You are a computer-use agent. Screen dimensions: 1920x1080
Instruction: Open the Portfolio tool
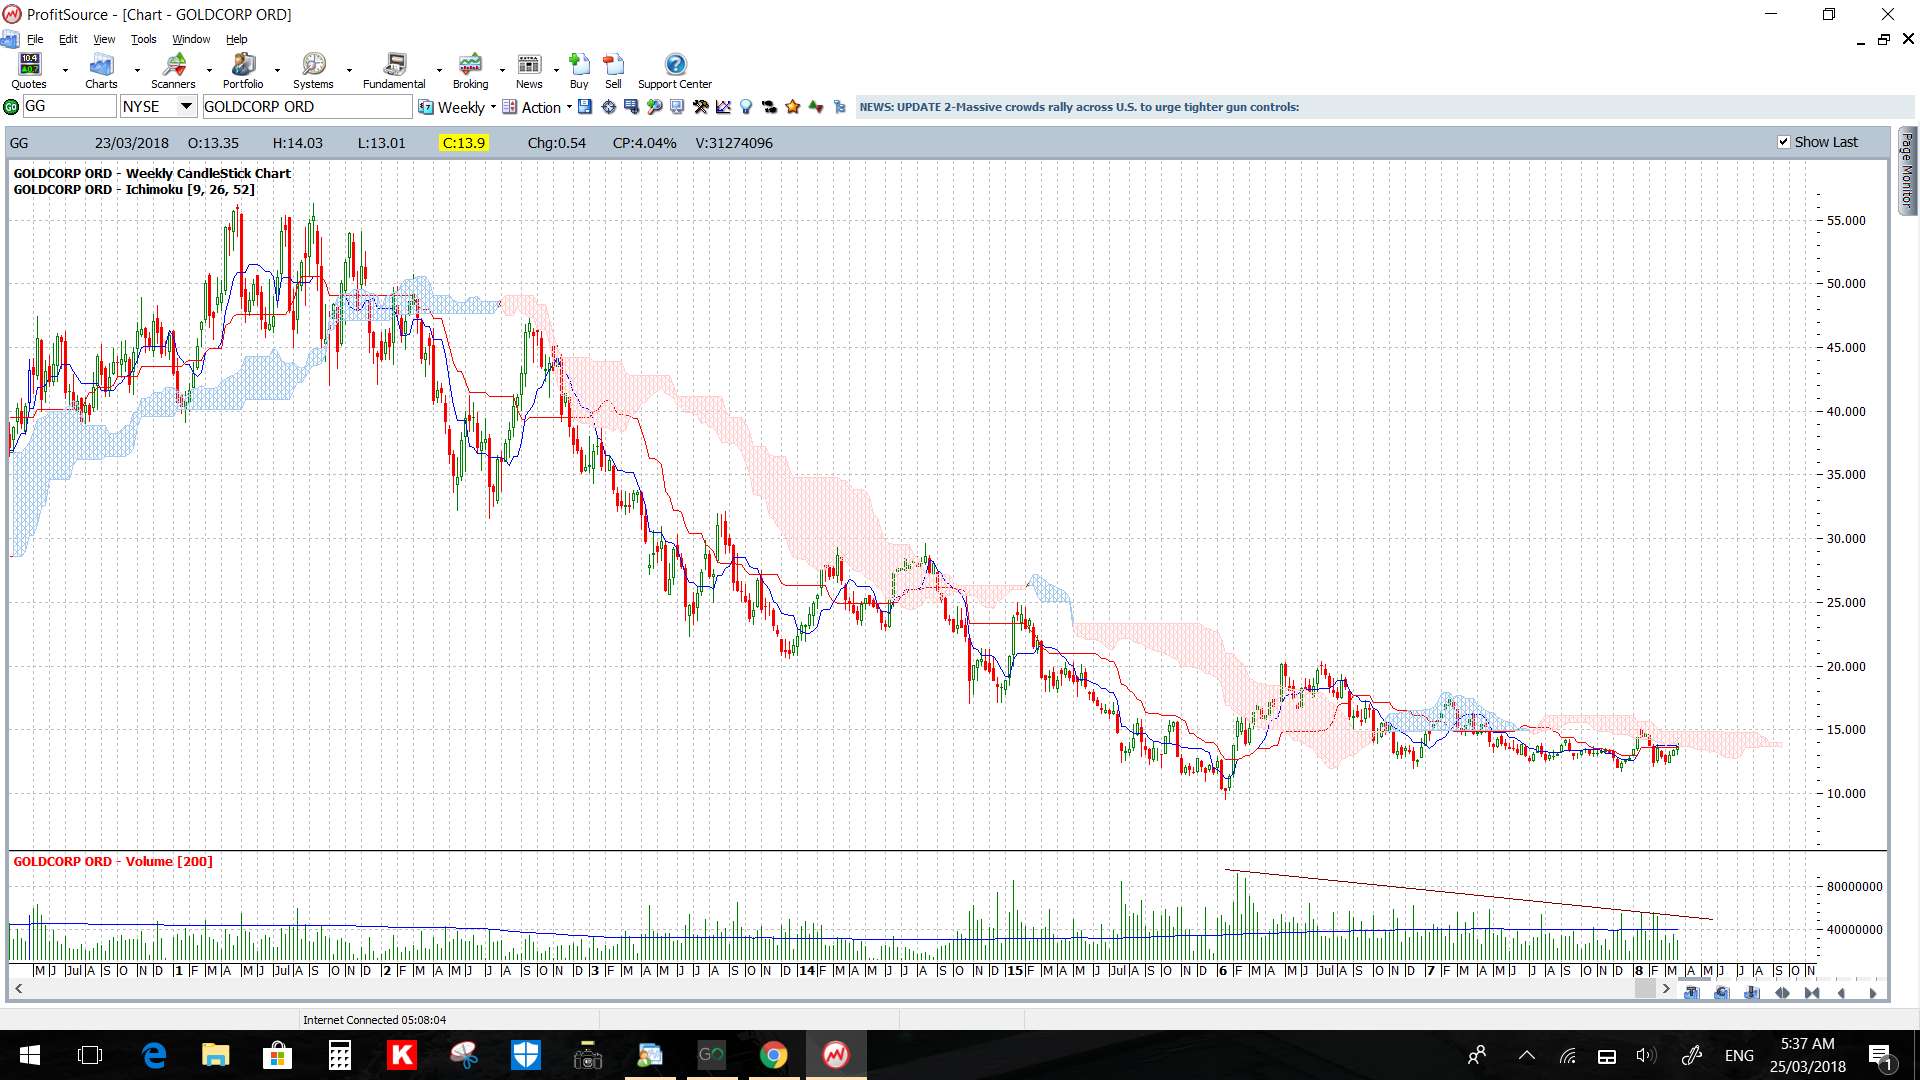click(243, 71)
